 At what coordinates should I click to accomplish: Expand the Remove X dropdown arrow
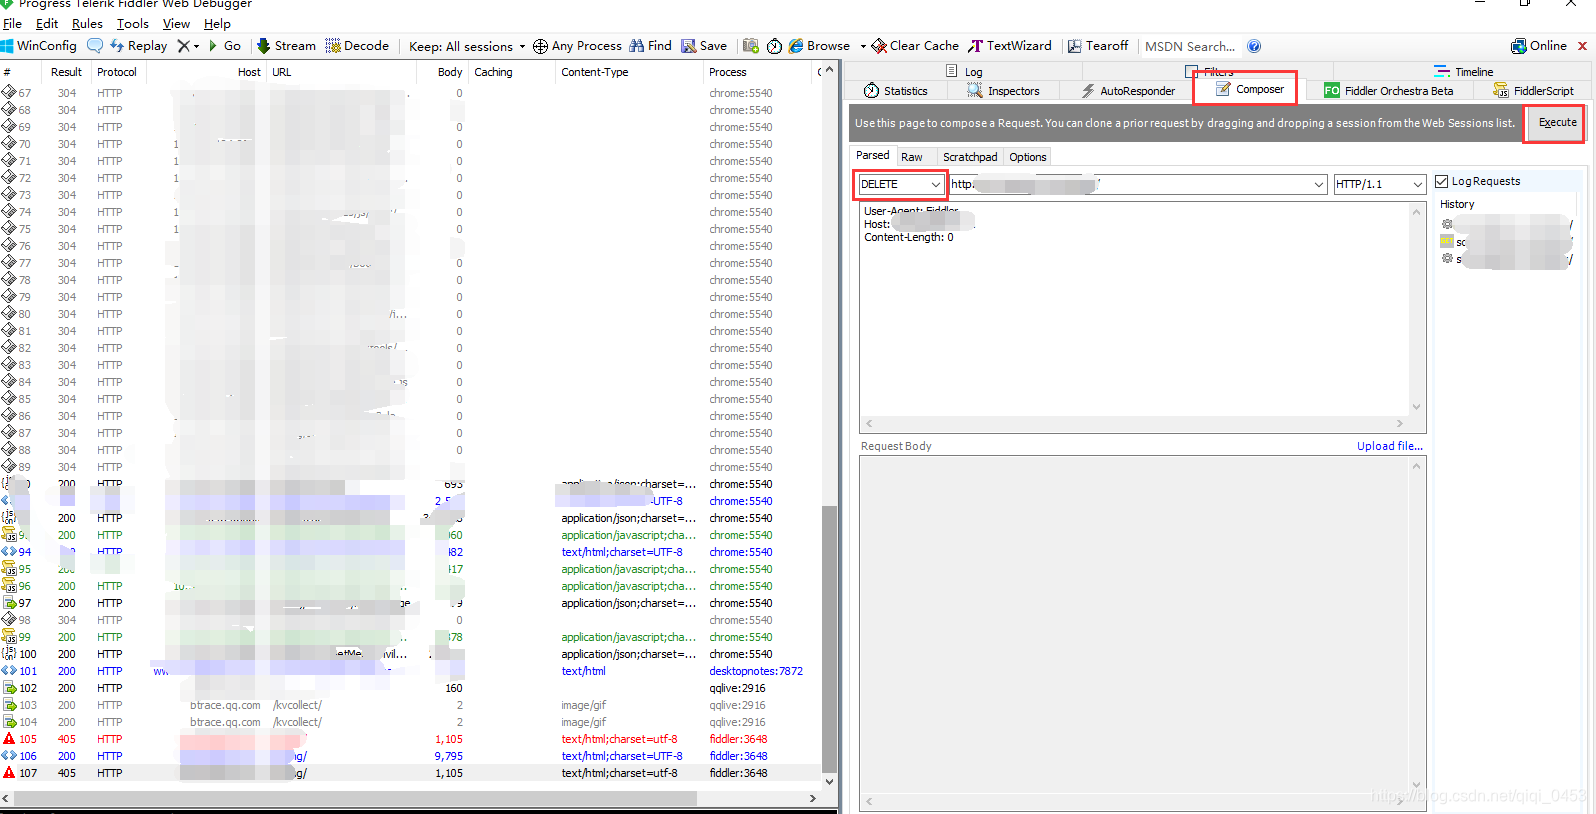(196, 46)
